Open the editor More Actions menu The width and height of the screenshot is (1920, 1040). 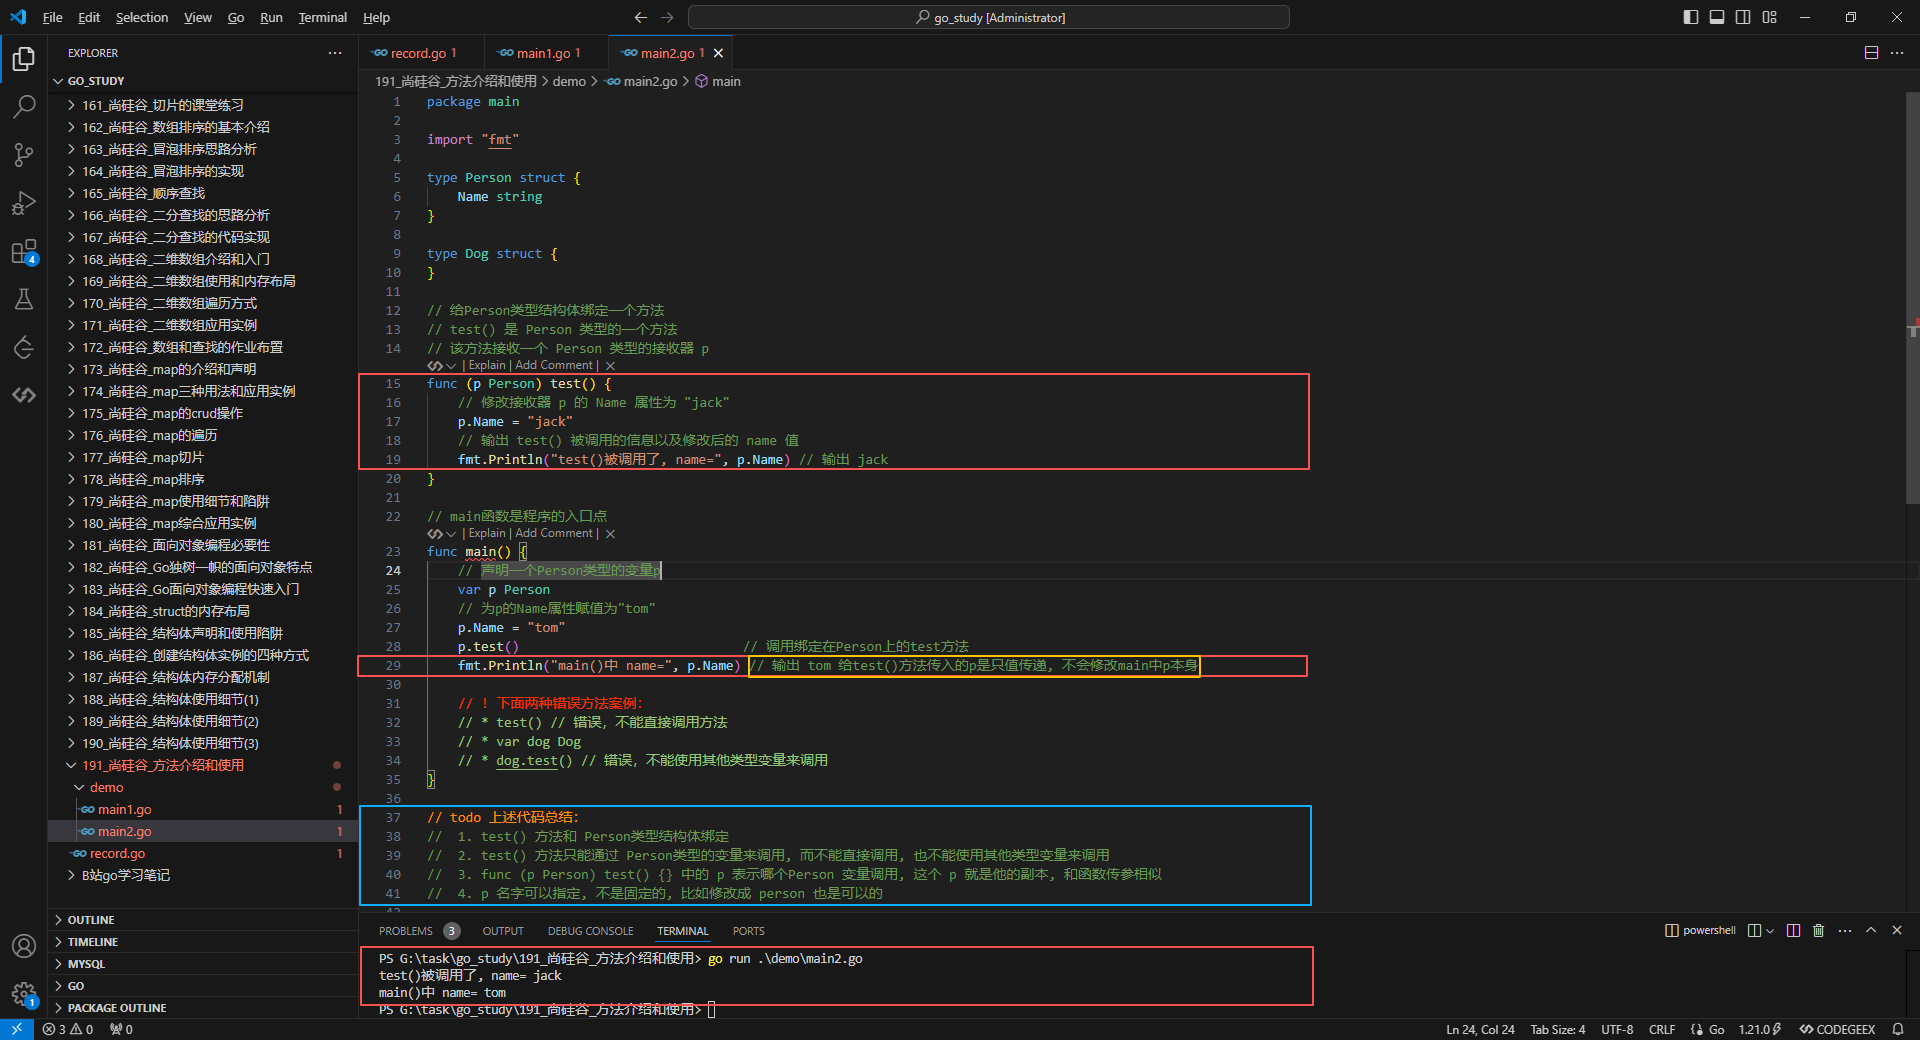(1897, 53)
